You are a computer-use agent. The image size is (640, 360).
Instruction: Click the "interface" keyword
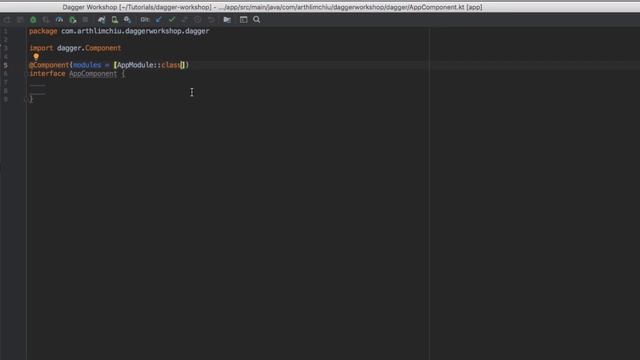[x=47, y=74]
